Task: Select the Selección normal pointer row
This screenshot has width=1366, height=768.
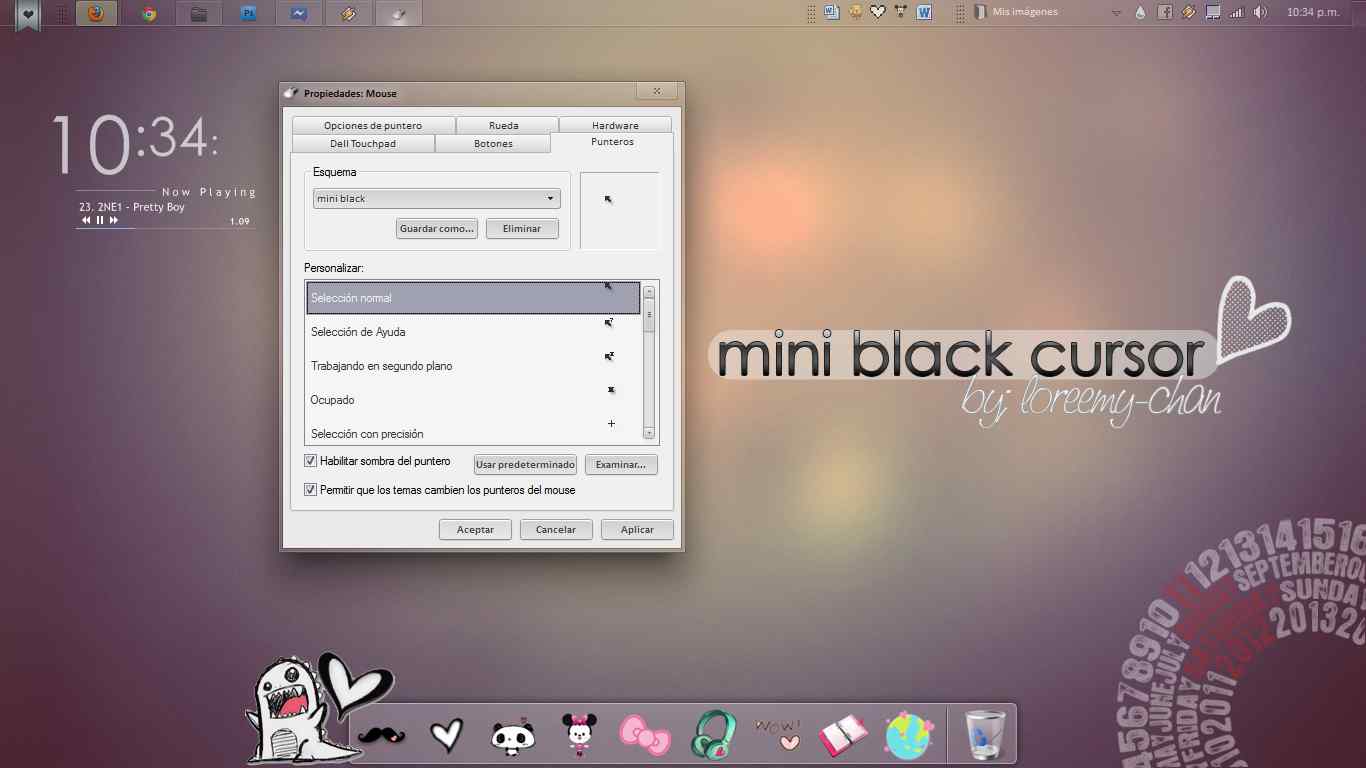Action: pyautogui.click(x=473, y=298)
